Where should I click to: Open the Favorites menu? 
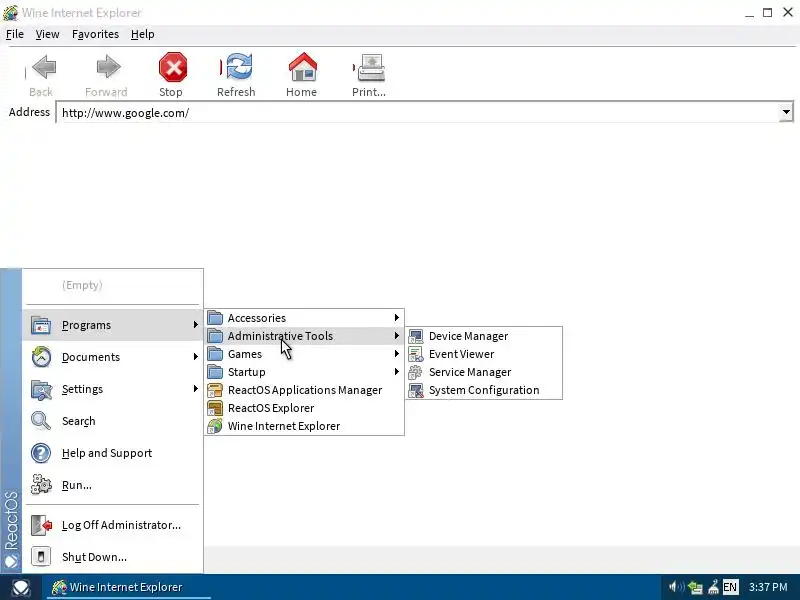coord(95,34)
